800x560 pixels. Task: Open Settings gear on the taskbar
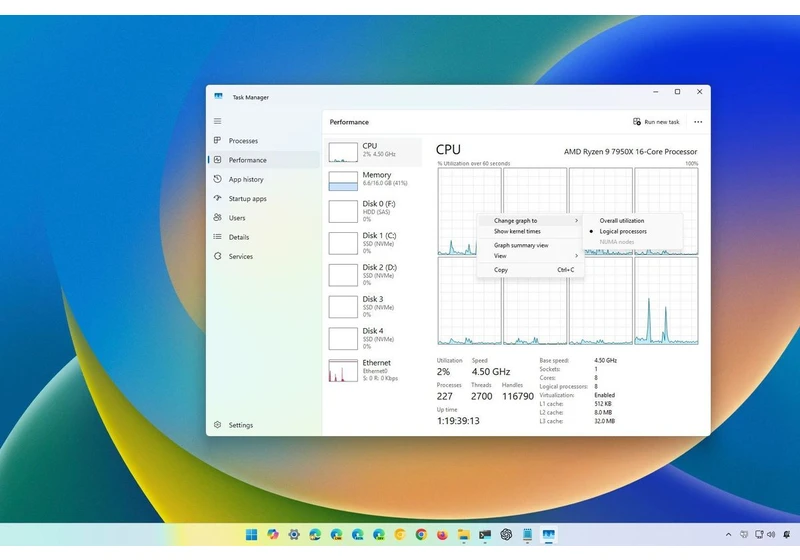click(294, 534)
